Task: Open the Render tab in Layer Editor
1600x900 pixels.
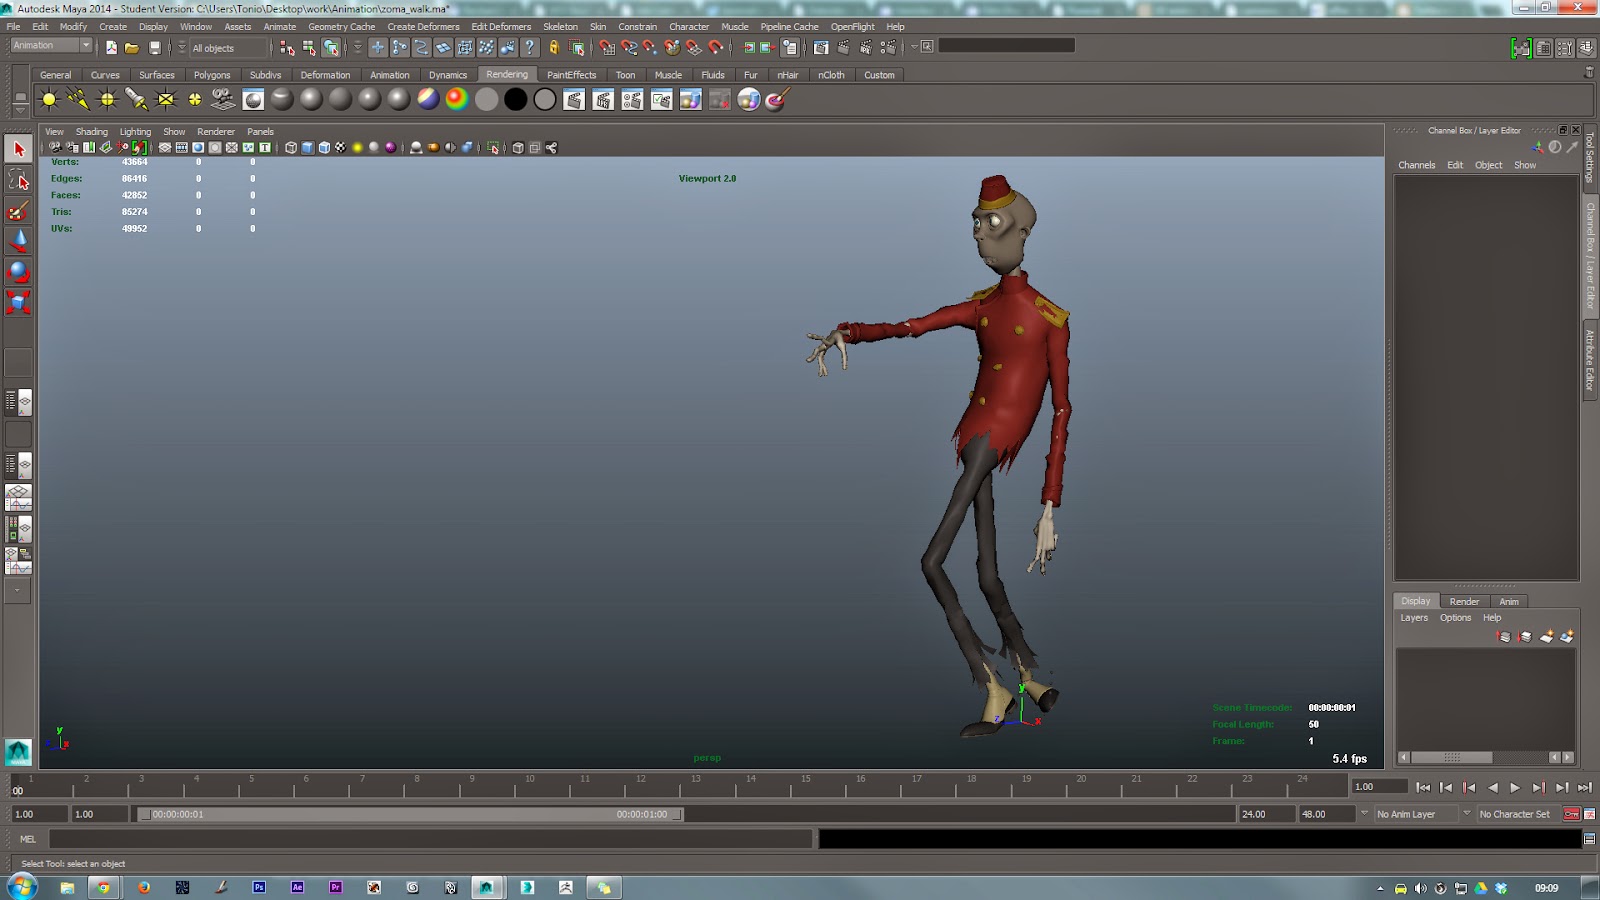Action: 1464,601
